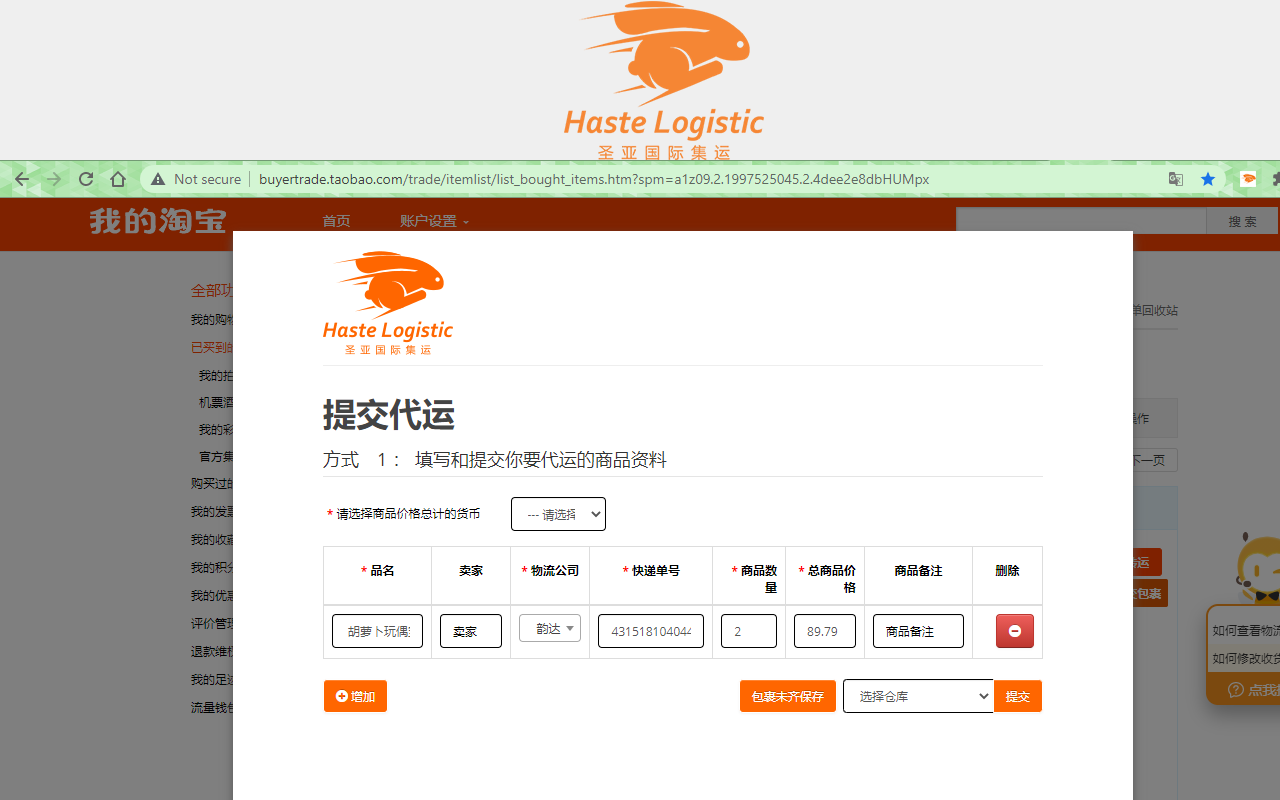Edit the 品名 product name field
This screenshot has height=800, width=1280.
(377, 631)
